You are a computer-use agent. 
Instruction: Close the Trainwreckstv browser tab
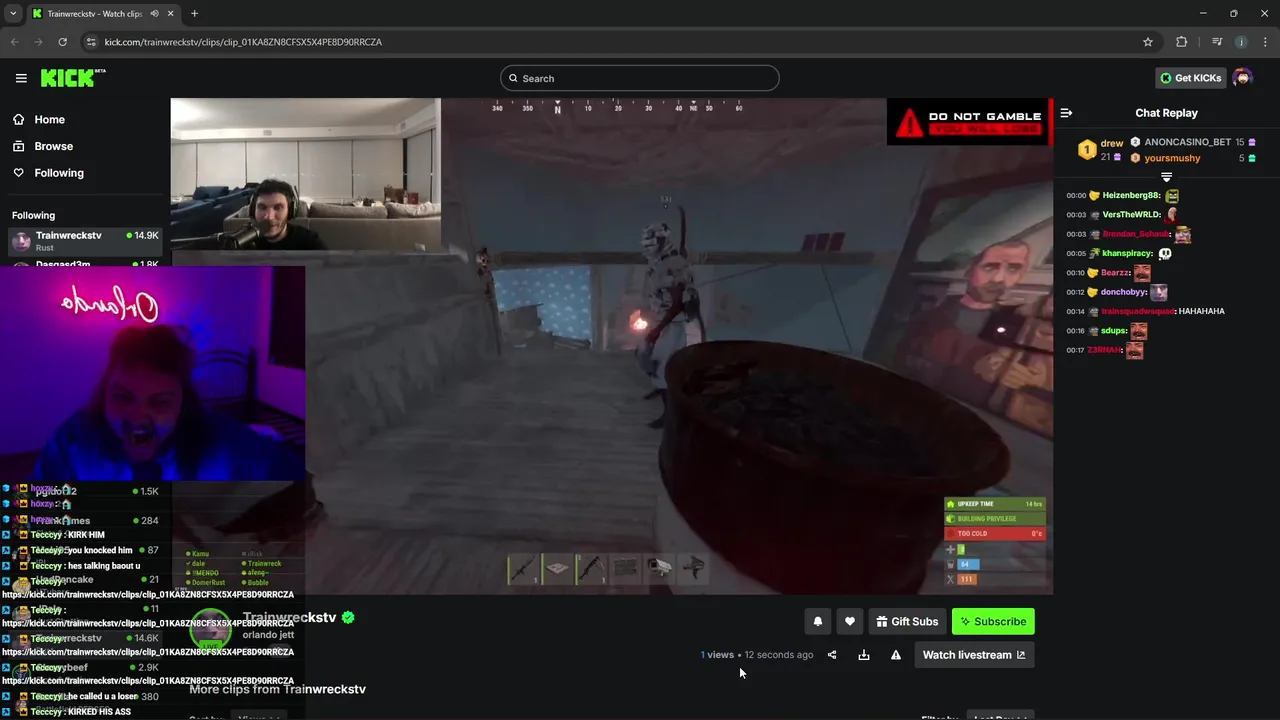(x=170, y=14)
